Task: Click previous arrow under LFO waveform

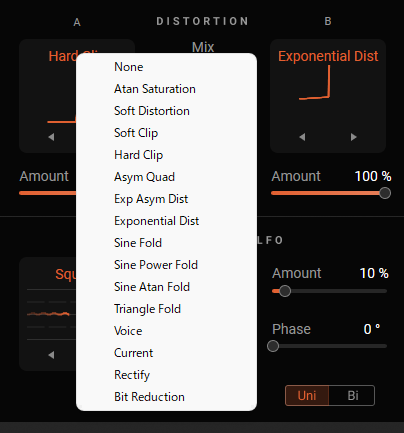Action: pos(51,355)
